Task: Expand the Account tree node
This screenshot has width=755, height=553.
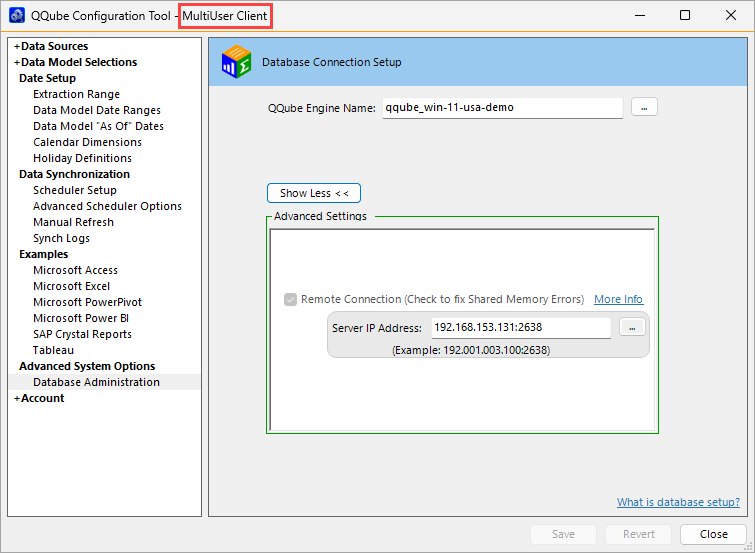Action: 17,398
